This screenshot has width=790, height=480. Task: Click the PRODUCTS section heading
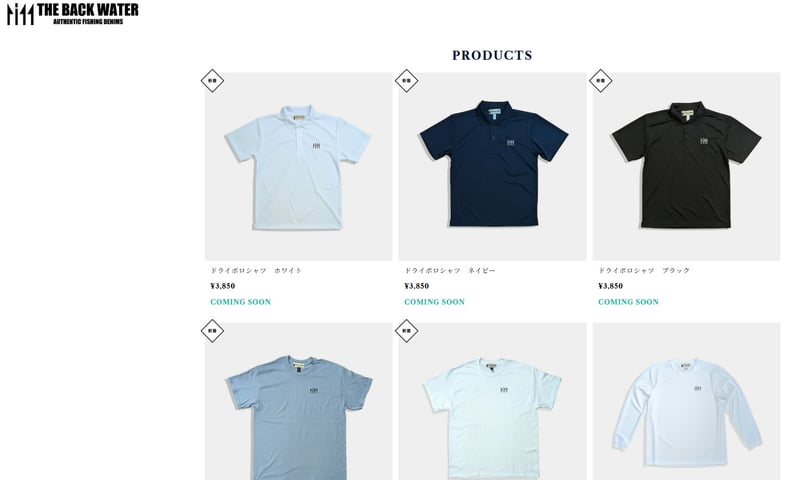click(492, 55)
